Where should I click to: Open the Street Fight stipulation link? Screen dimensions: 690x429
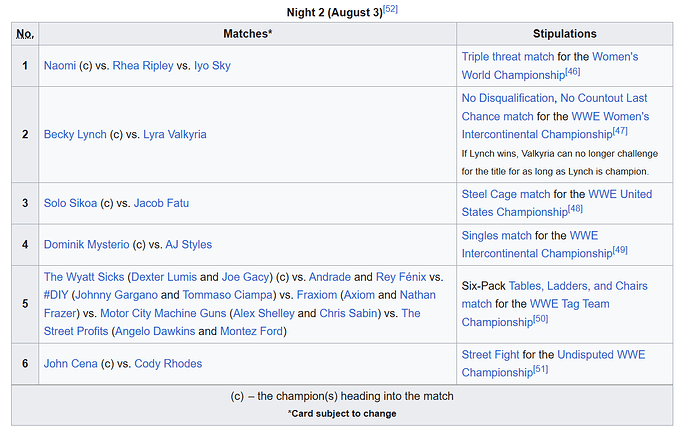(490, 355)
